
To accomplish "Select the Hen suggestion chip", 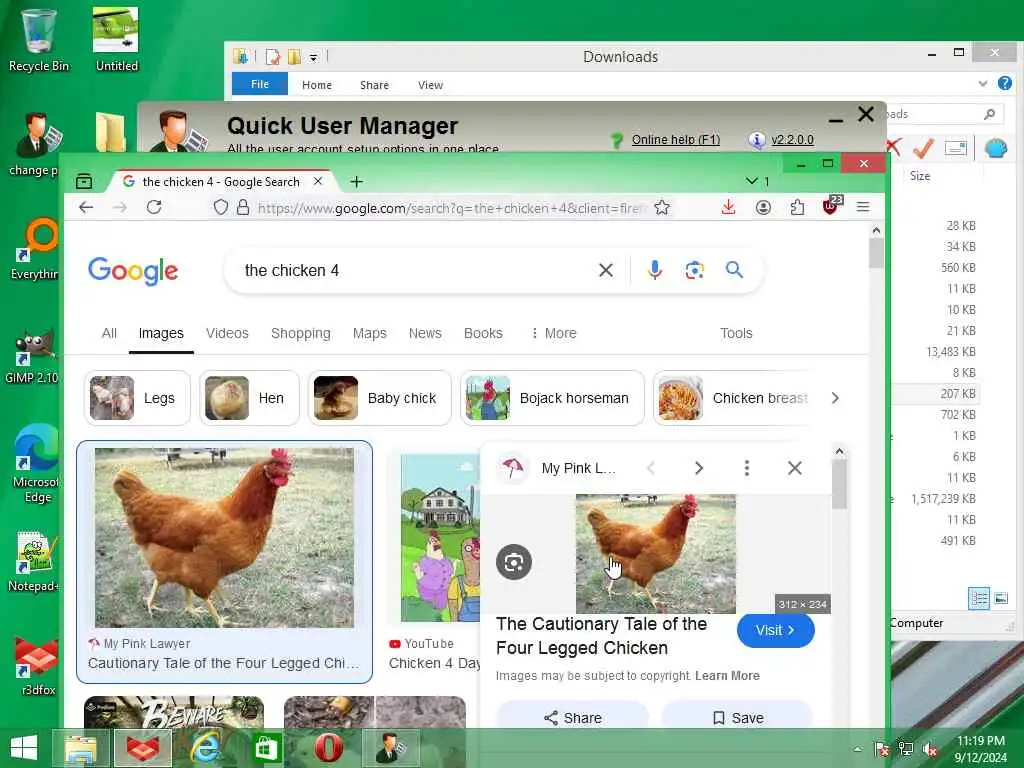I will coord(249,398).
